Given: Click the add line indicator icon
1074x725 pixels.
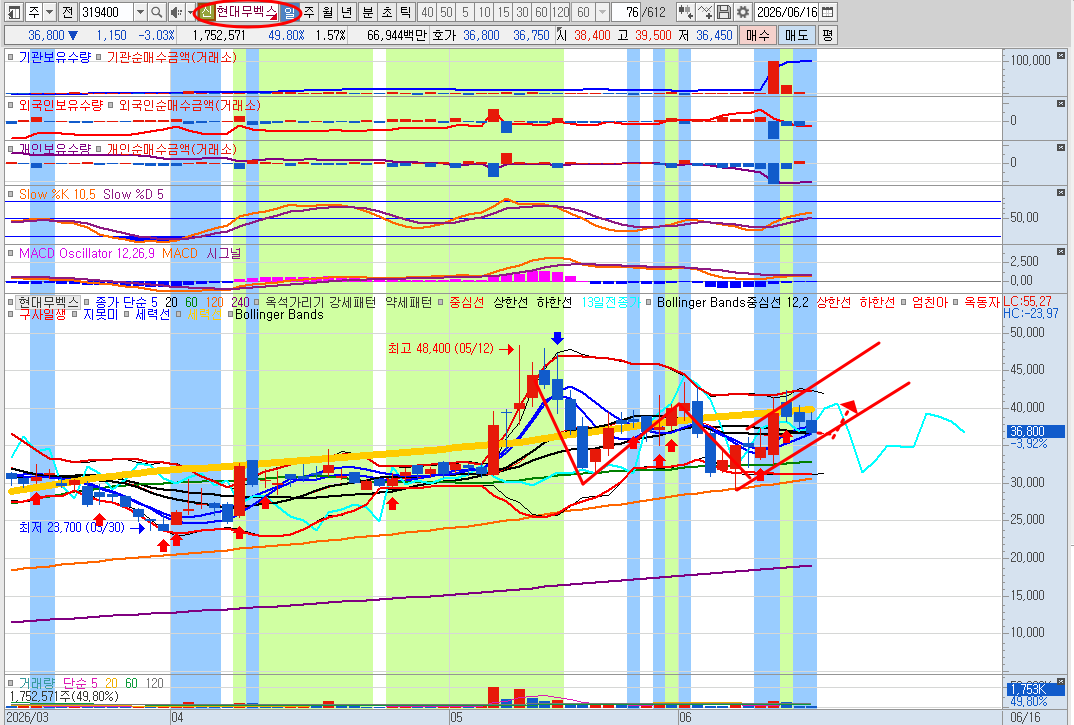Looking at the screenshot, I should coord(705,12).
